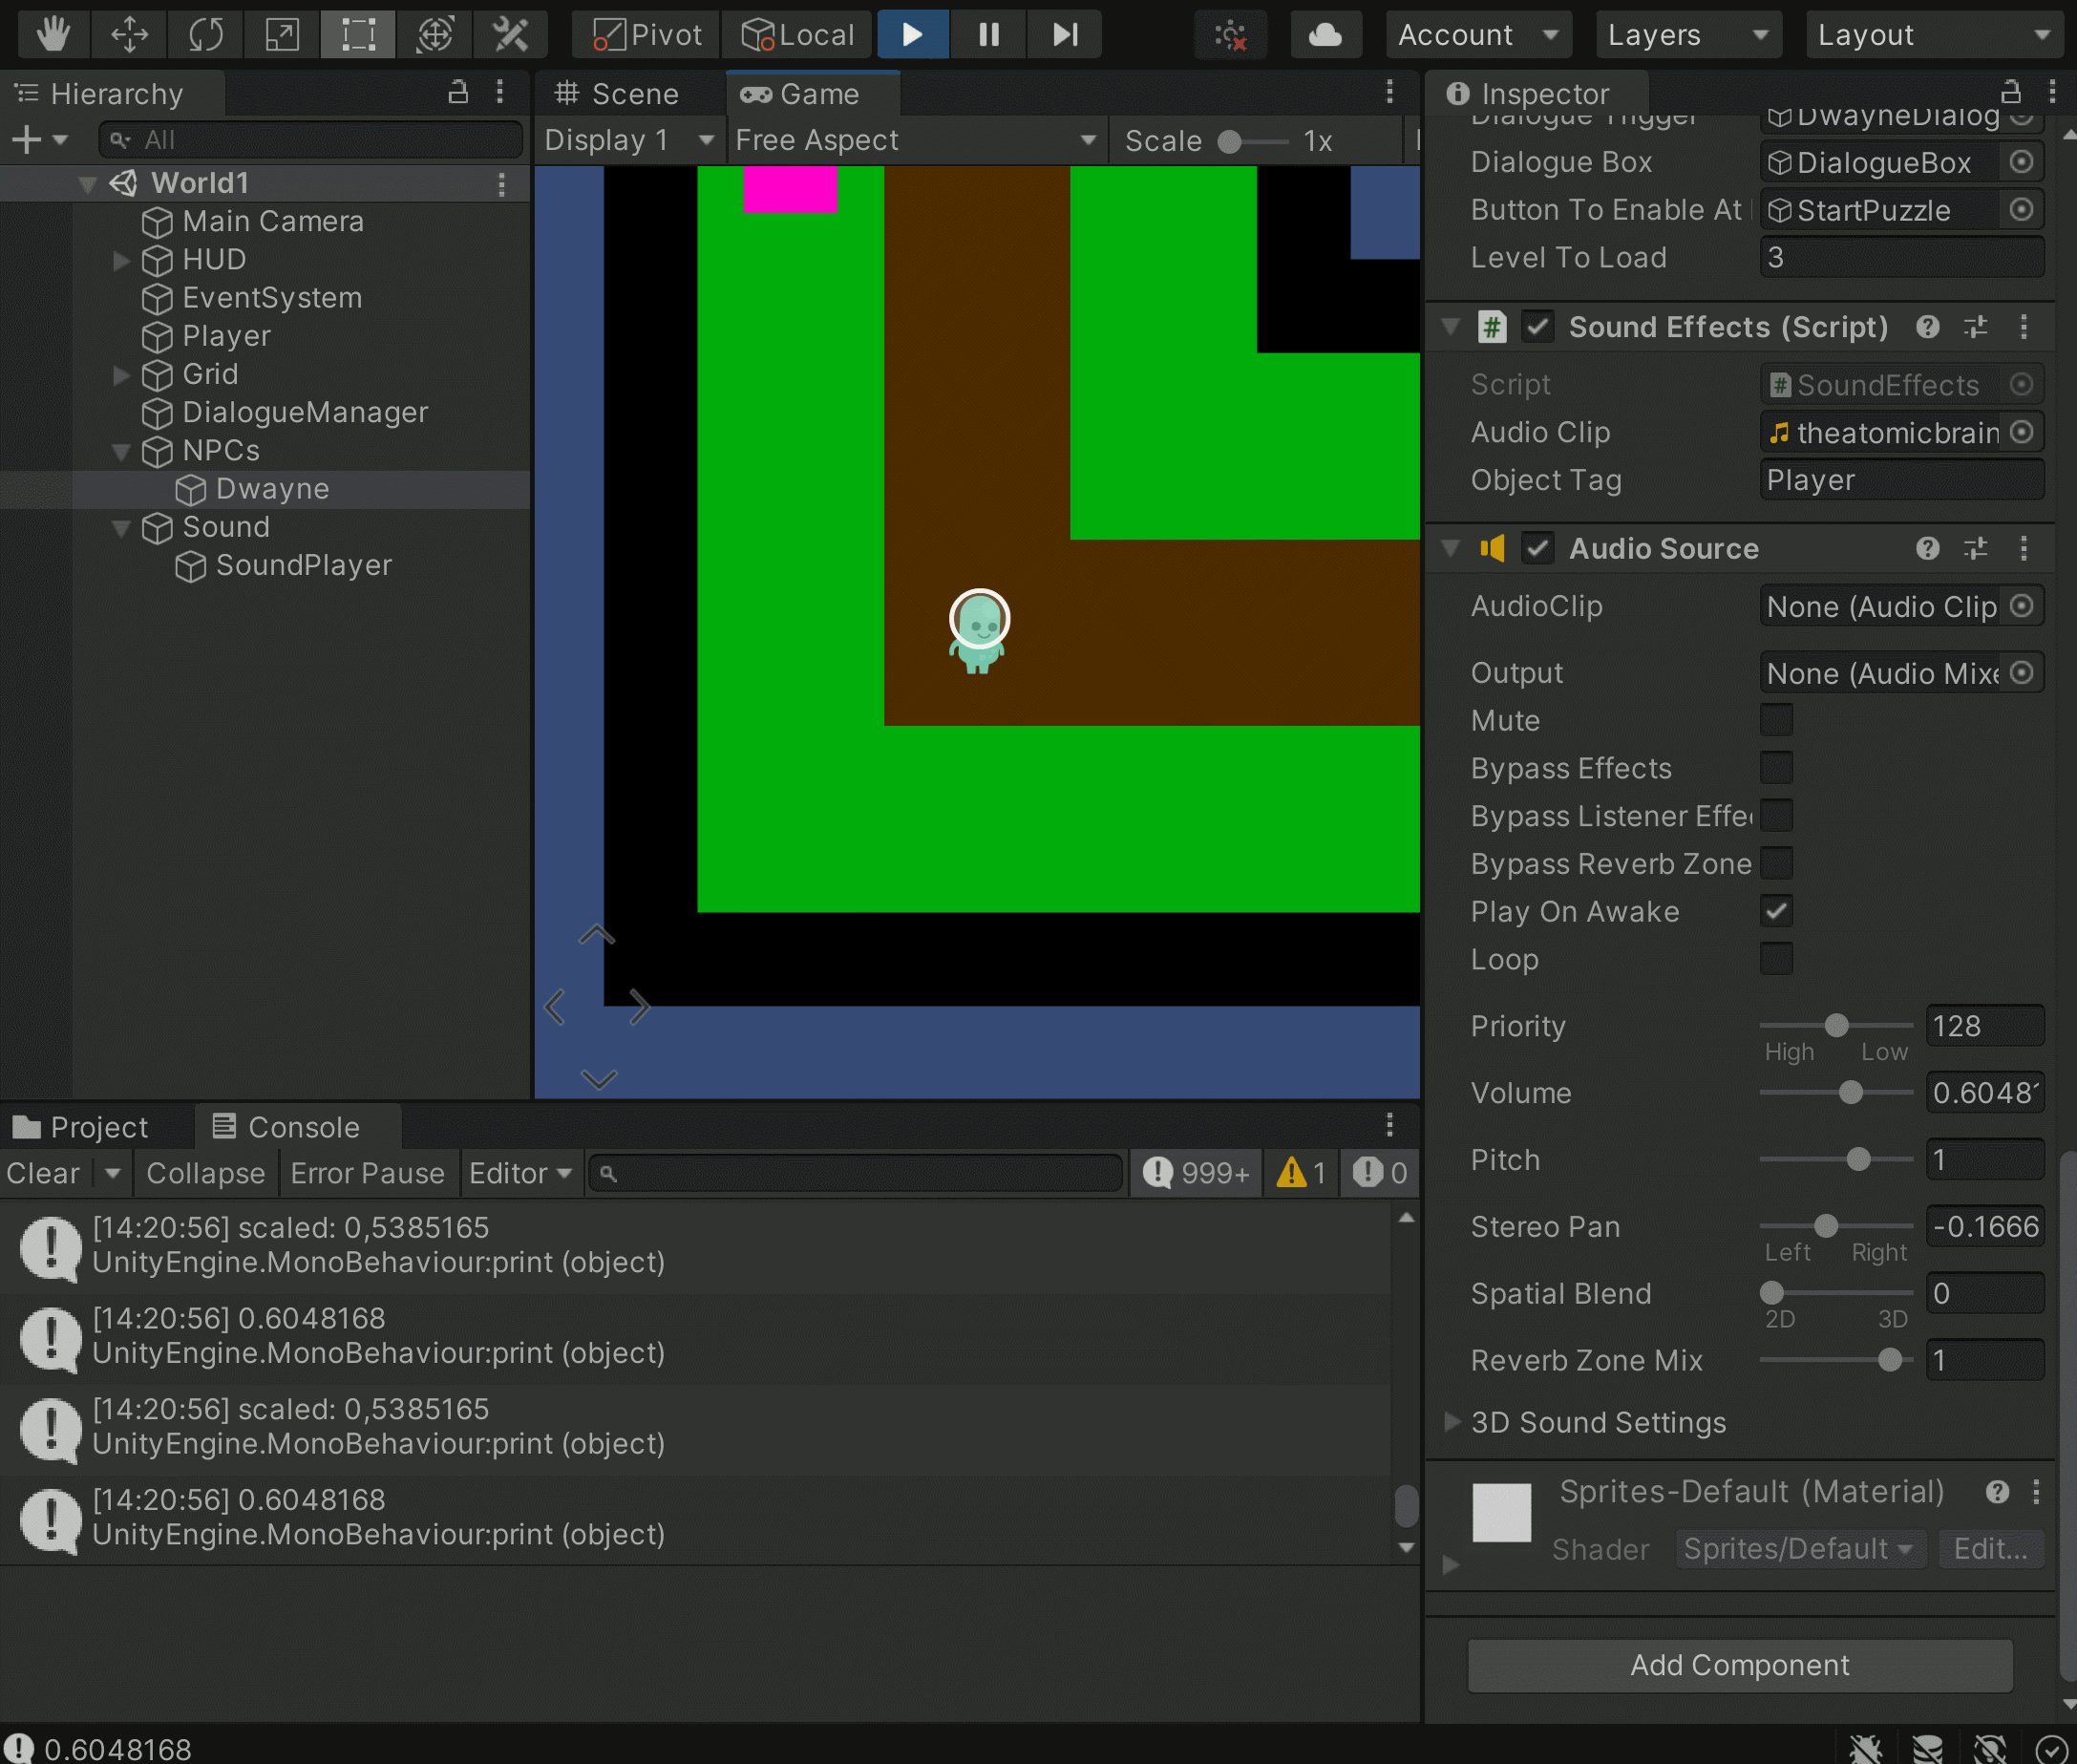Collapse the NPCs tree item
This screenshot has width=2077, height=1764.
tap(121, 451)
